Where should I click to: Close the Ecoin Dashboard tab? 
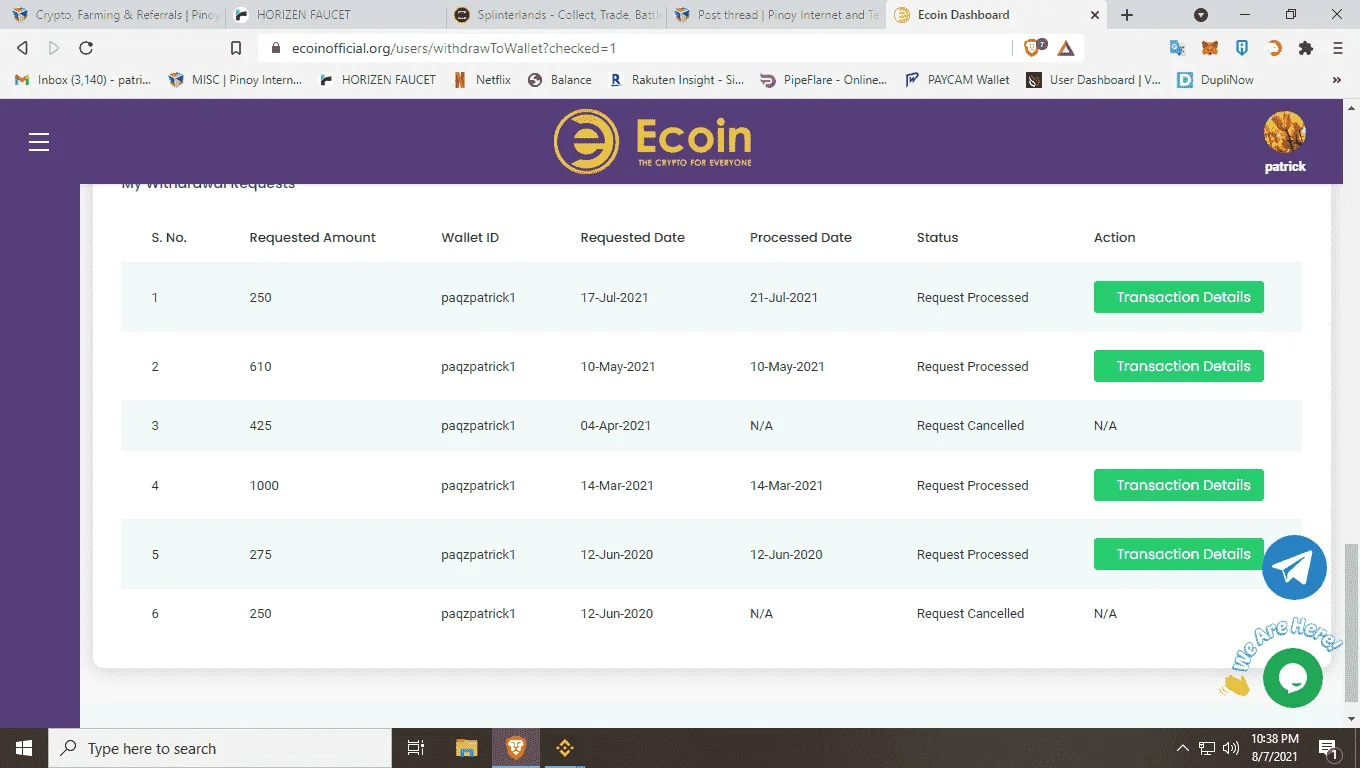[x=1095, y=15]
